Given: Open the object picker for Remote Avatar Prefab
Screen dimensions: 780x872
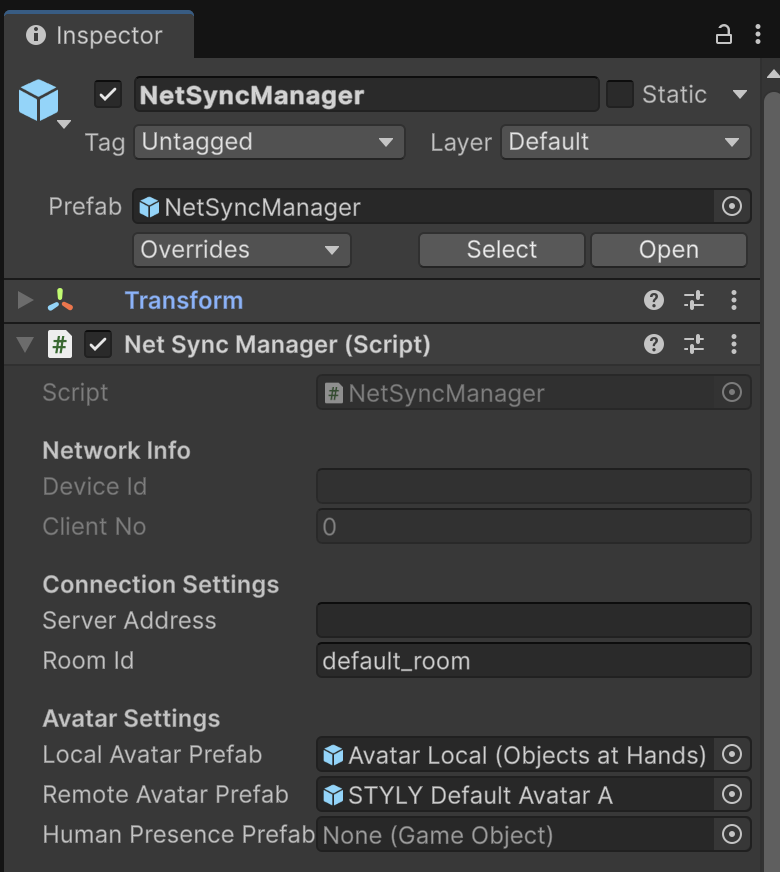Looking at the screenshot, I should point(732,794).
